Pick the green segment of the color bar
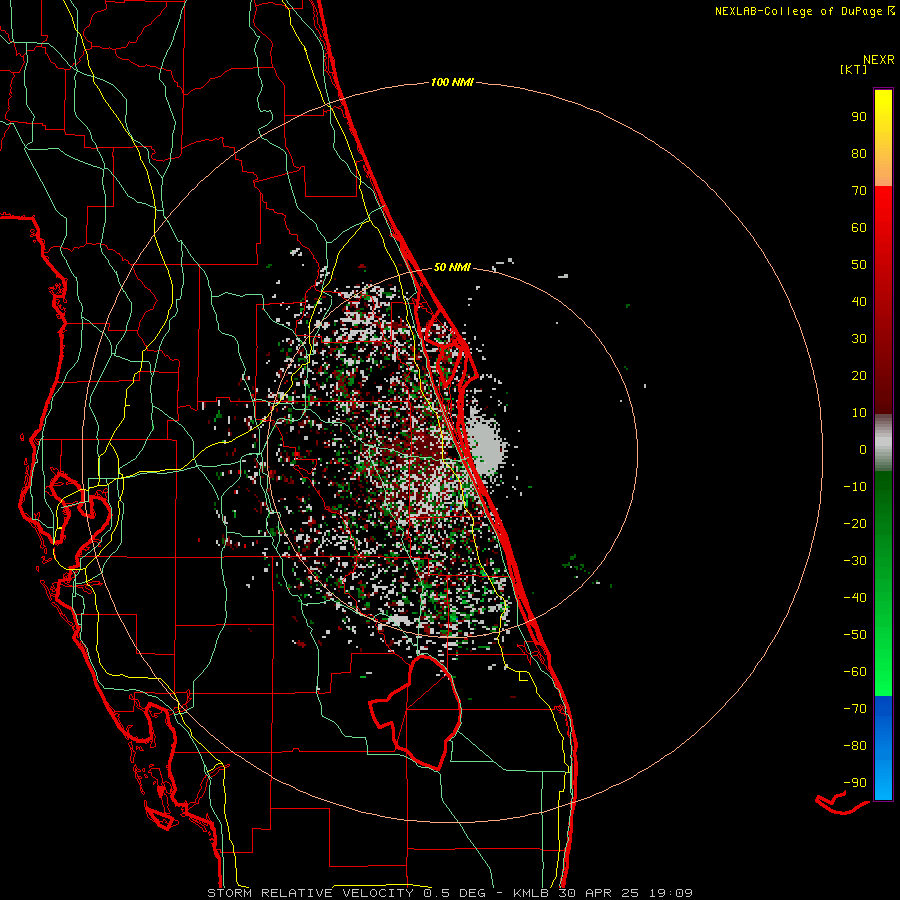 [x=883, y=583]
